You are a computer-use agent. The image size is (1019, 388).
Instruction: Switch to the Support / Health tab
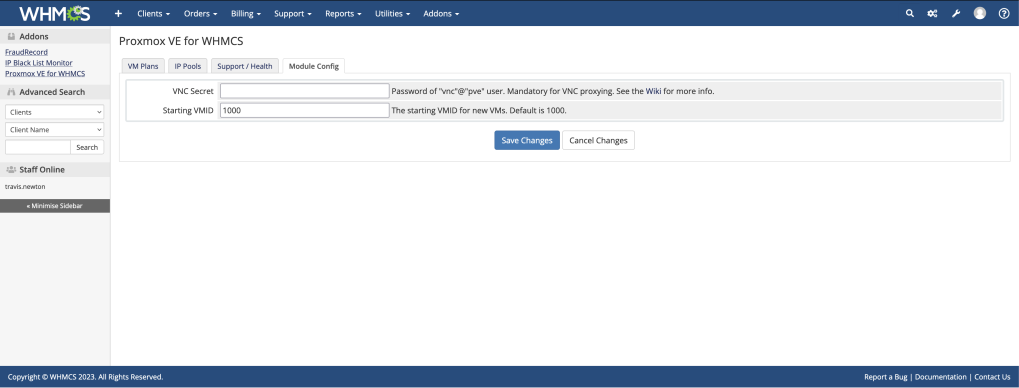pos(246,66)
